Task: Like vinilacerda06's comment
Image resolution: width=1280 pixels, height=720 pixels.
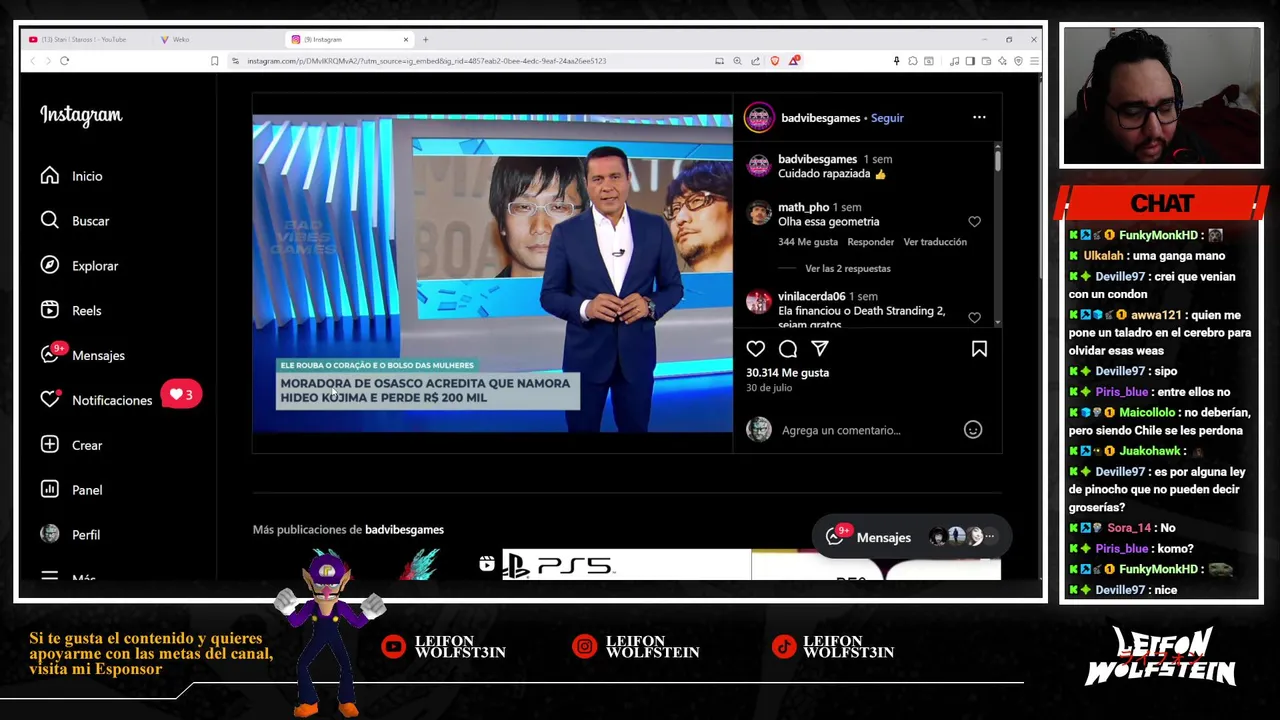Action: pyautogui.click(x=974, y=317)
